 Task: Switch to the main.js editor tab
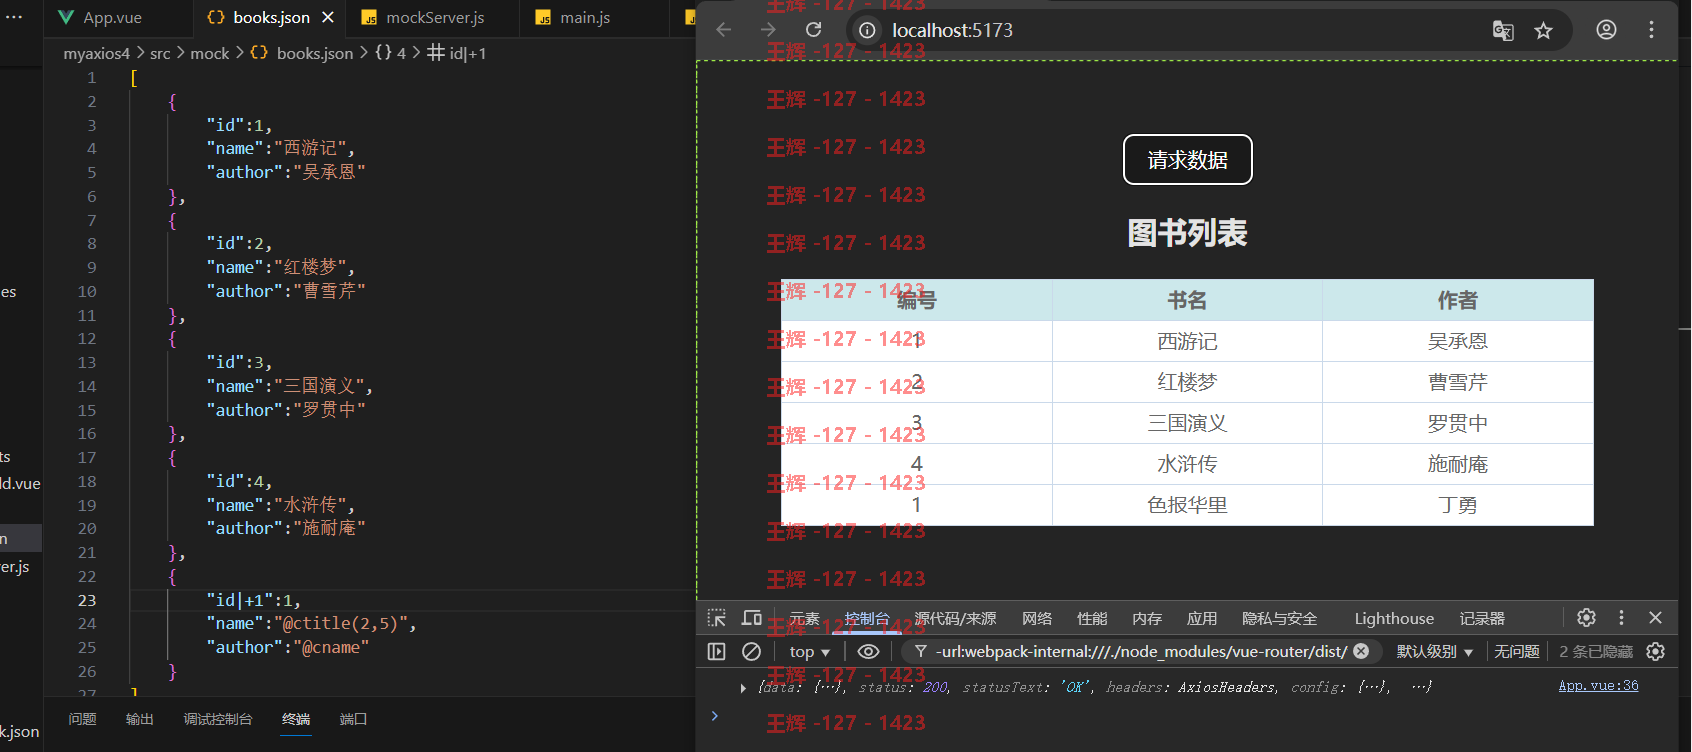(585, 18)
